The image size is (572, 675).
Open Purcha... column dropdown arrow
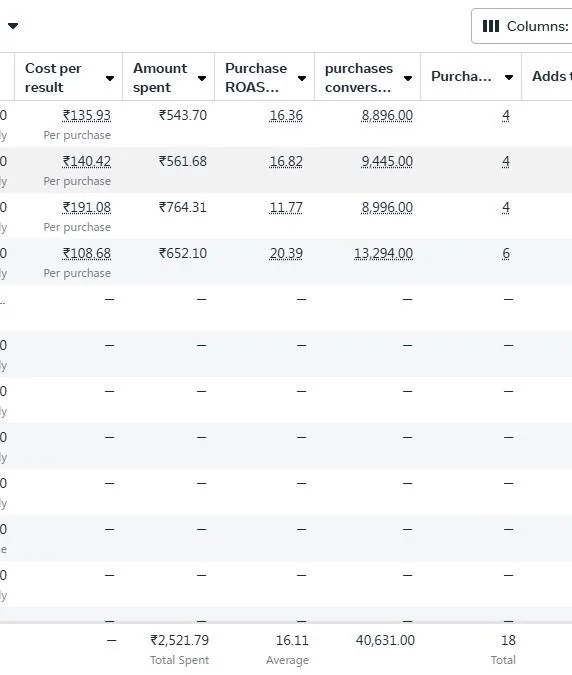coord(509,77)
